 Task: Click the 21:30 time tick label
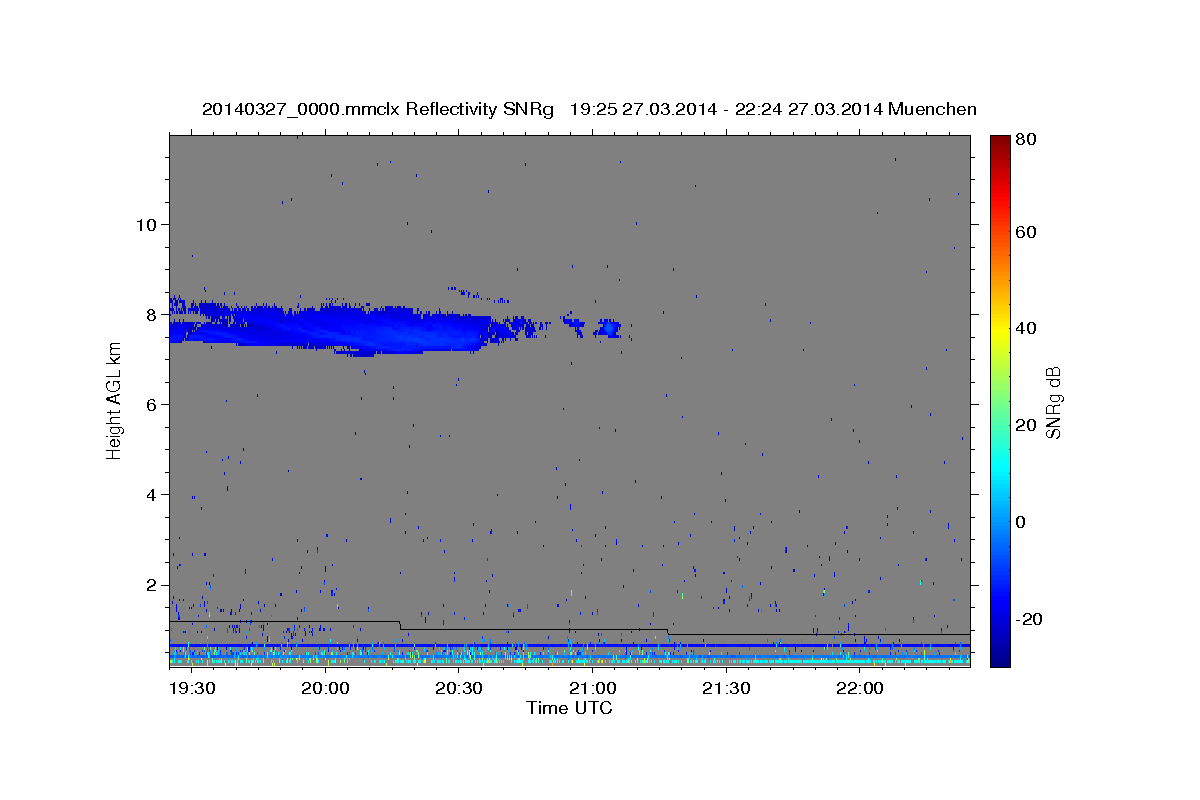(x=726, y=689)
